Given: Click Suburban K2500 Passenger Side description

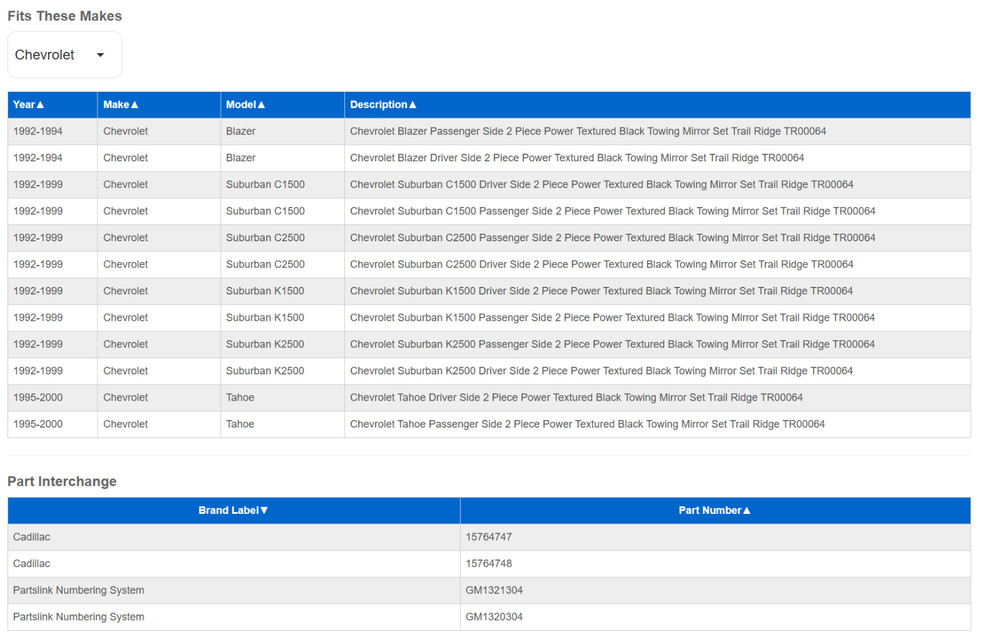Looking at the screenshot, I should pos(612,344).
